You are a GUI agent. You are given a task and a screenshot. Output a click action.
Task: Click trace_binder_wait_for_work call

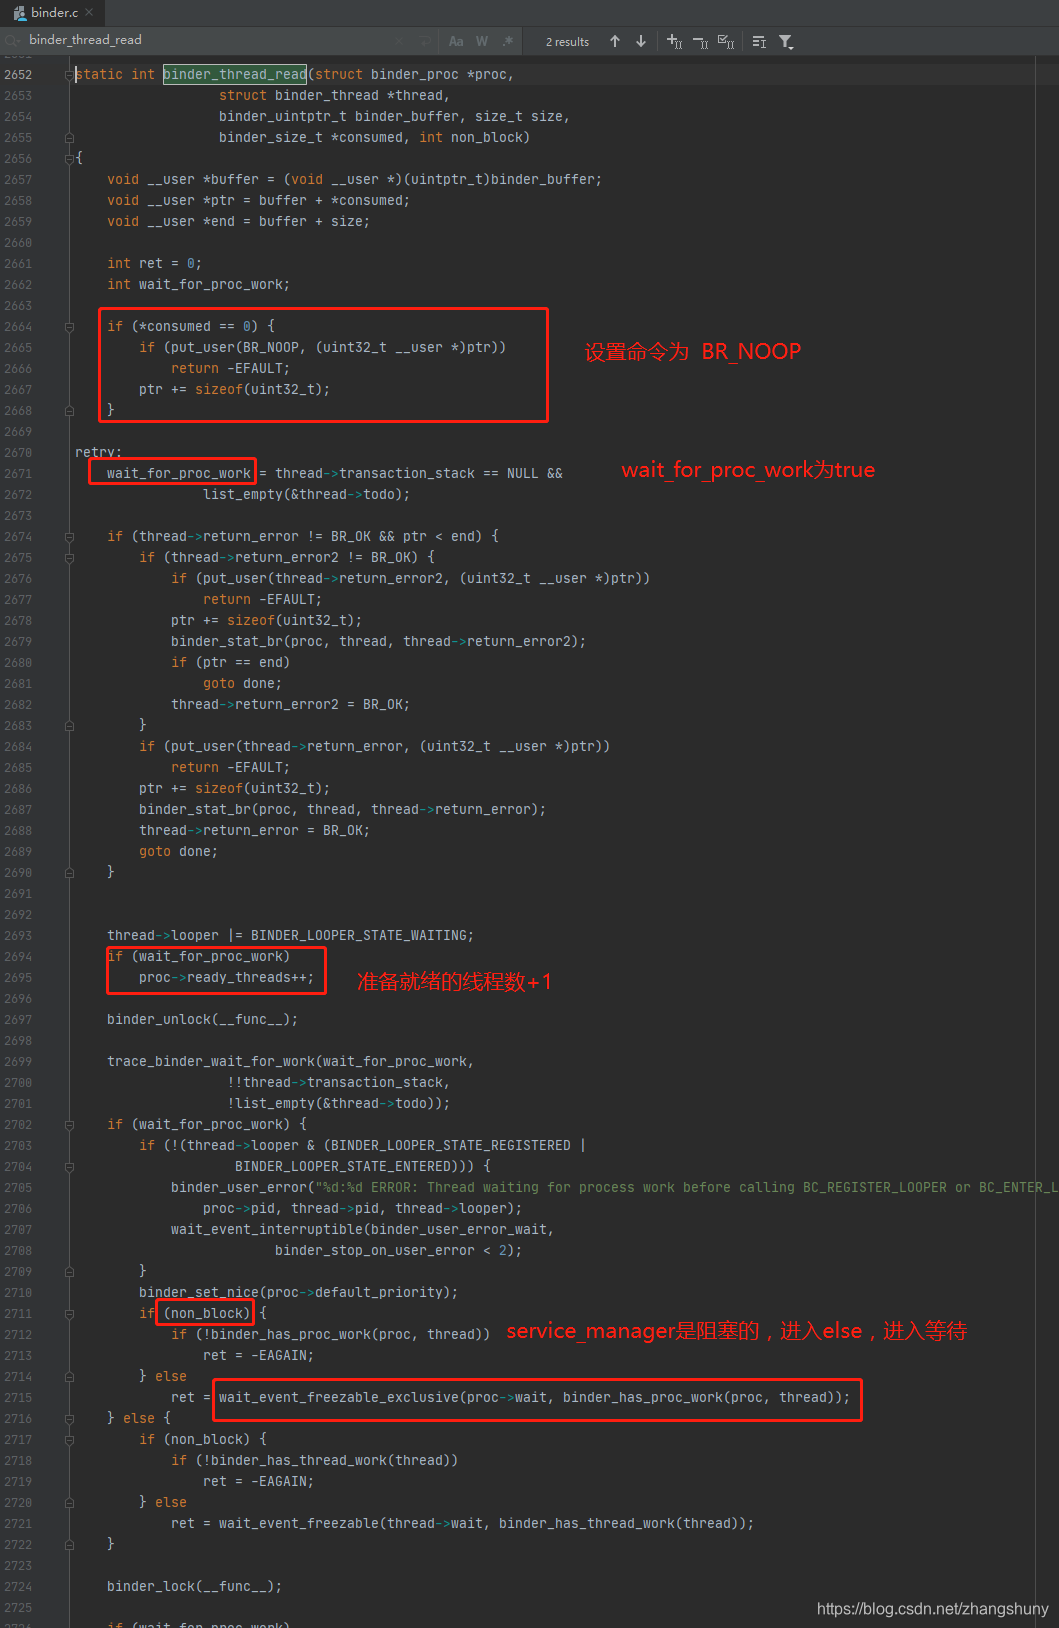pos(290,1062)
